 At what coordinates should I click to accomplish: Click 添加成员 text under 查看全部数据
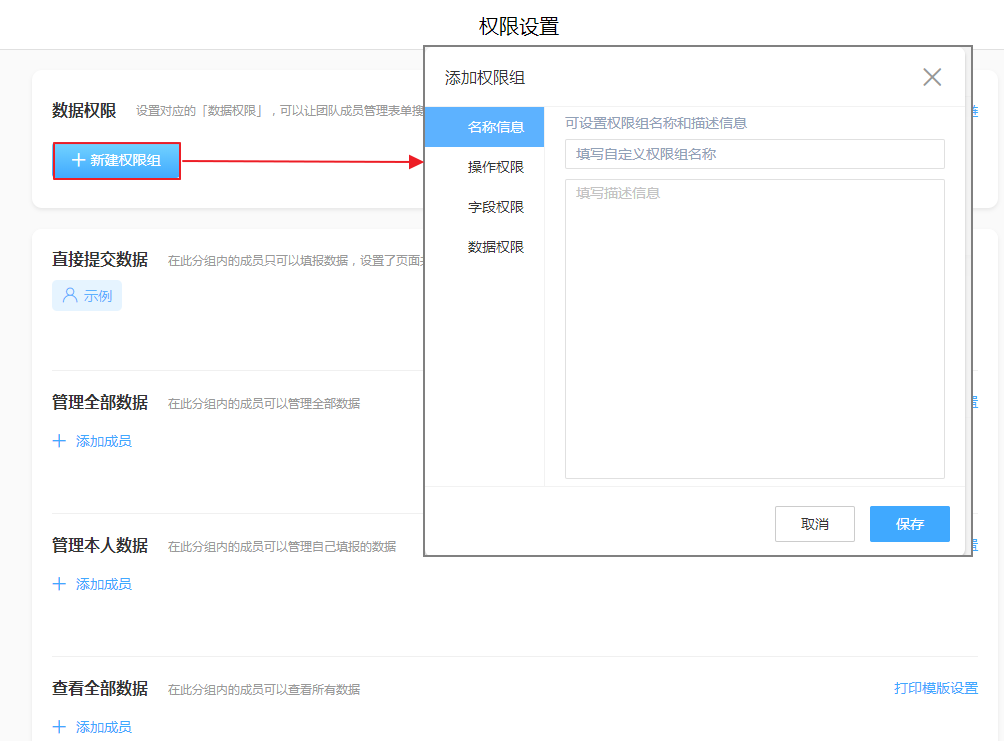click(x=103, y=727)
